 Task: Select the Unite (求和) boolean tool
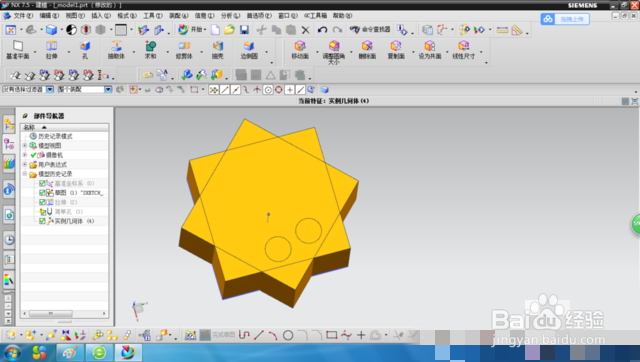[150, 50]
